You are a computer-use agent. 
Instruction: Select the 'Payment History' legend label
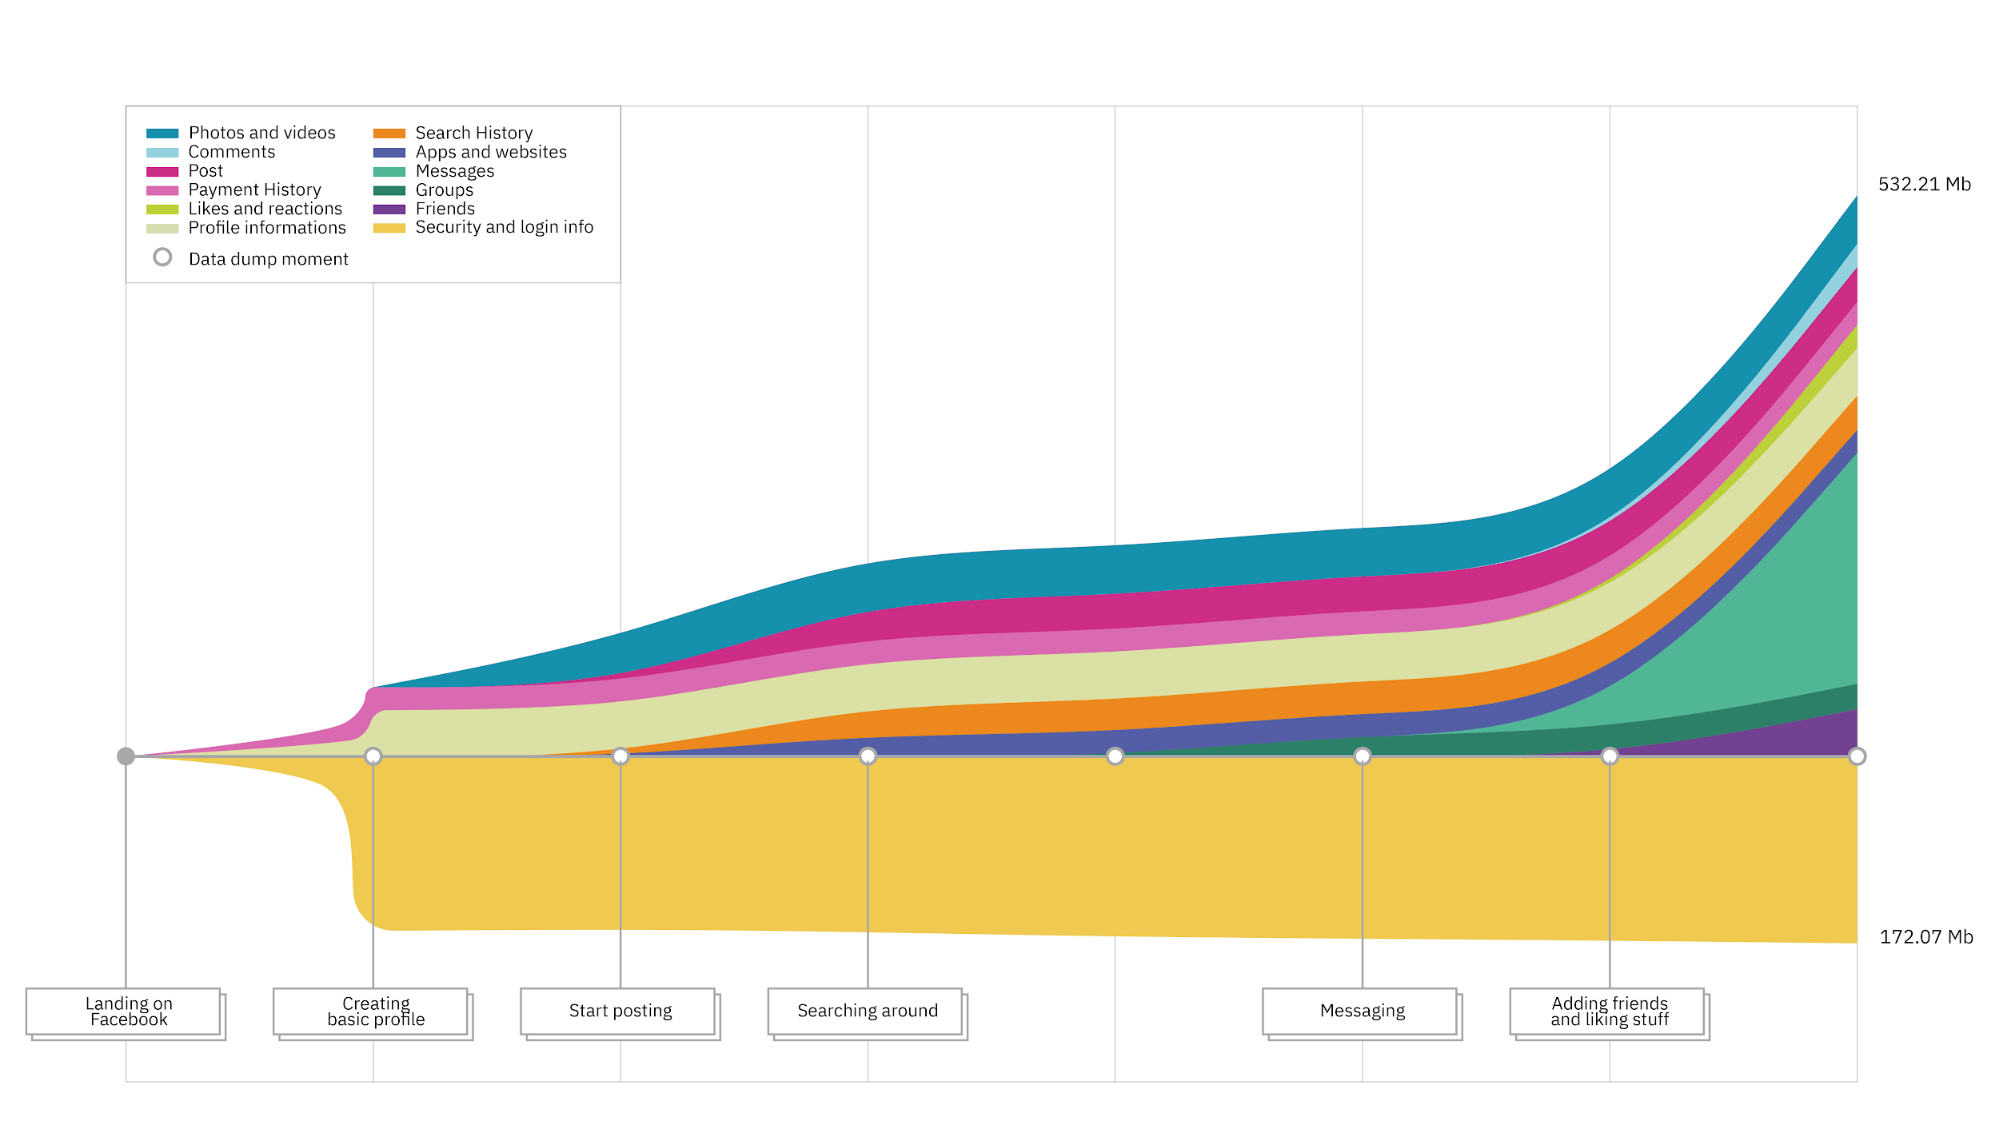[255, 190]
